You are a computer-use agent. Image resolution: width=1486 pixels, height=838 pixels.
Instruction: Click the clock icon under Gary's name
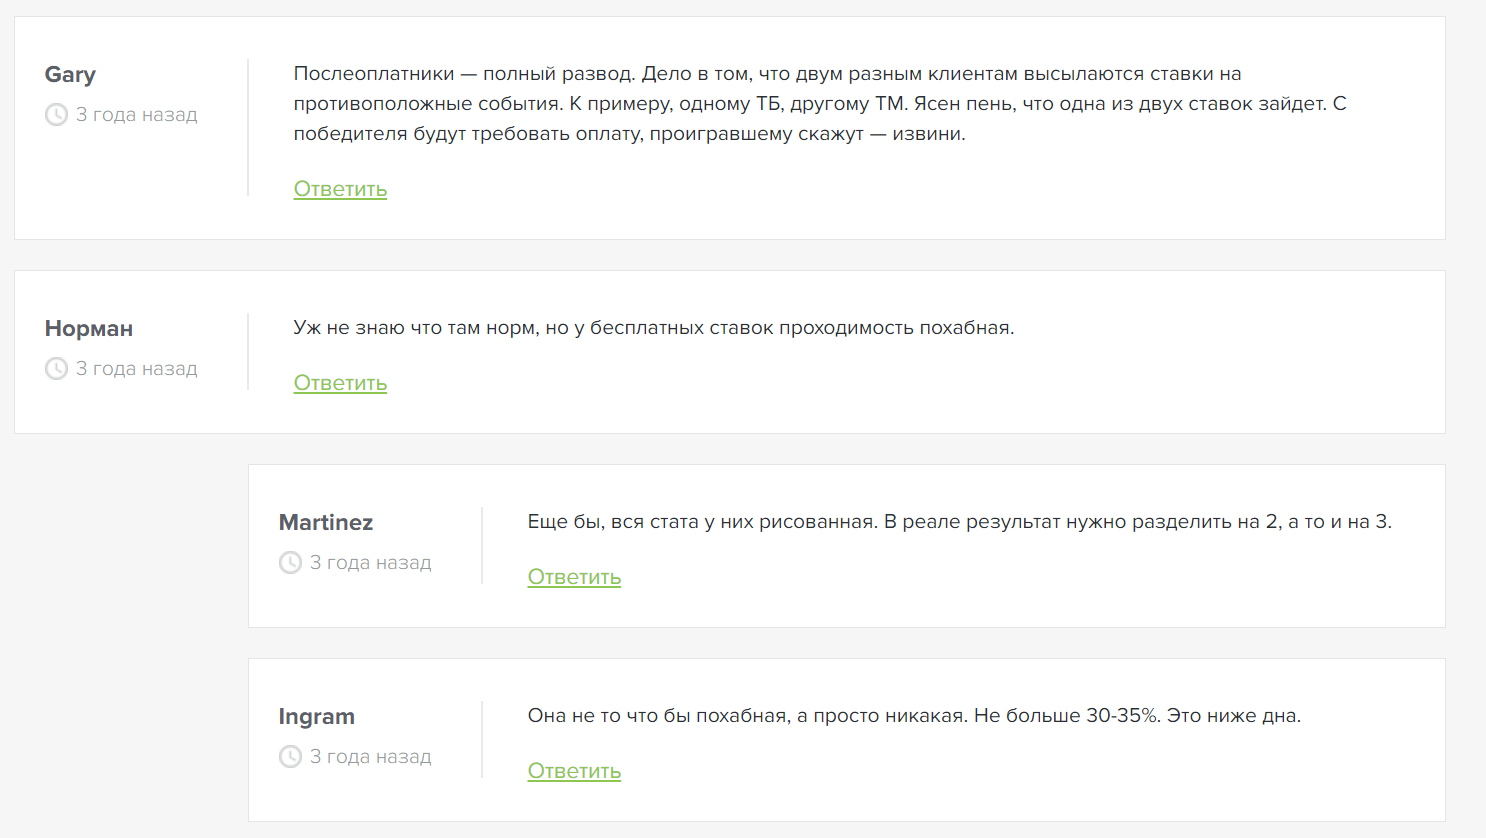(x=56, y=115)
